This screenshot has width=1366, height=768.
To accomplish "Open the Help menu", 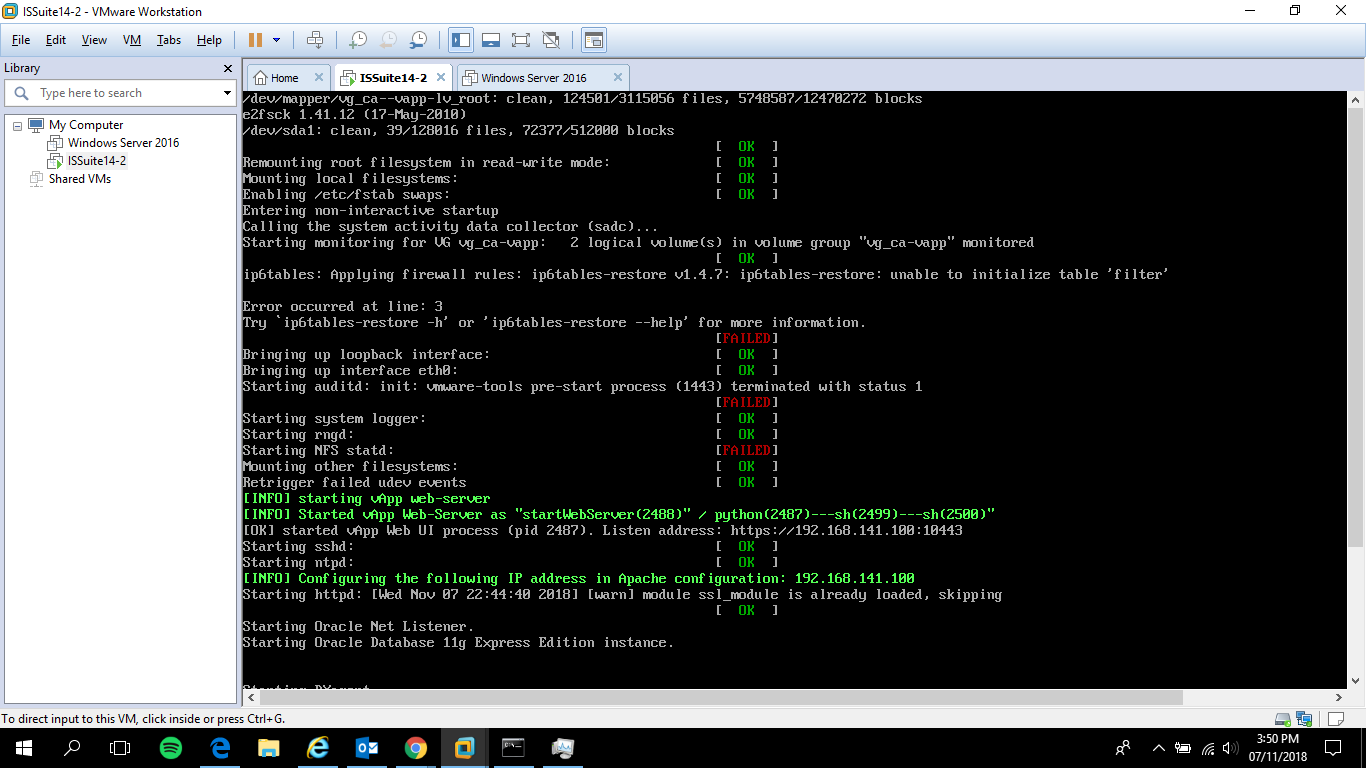I will pos(209,40).
